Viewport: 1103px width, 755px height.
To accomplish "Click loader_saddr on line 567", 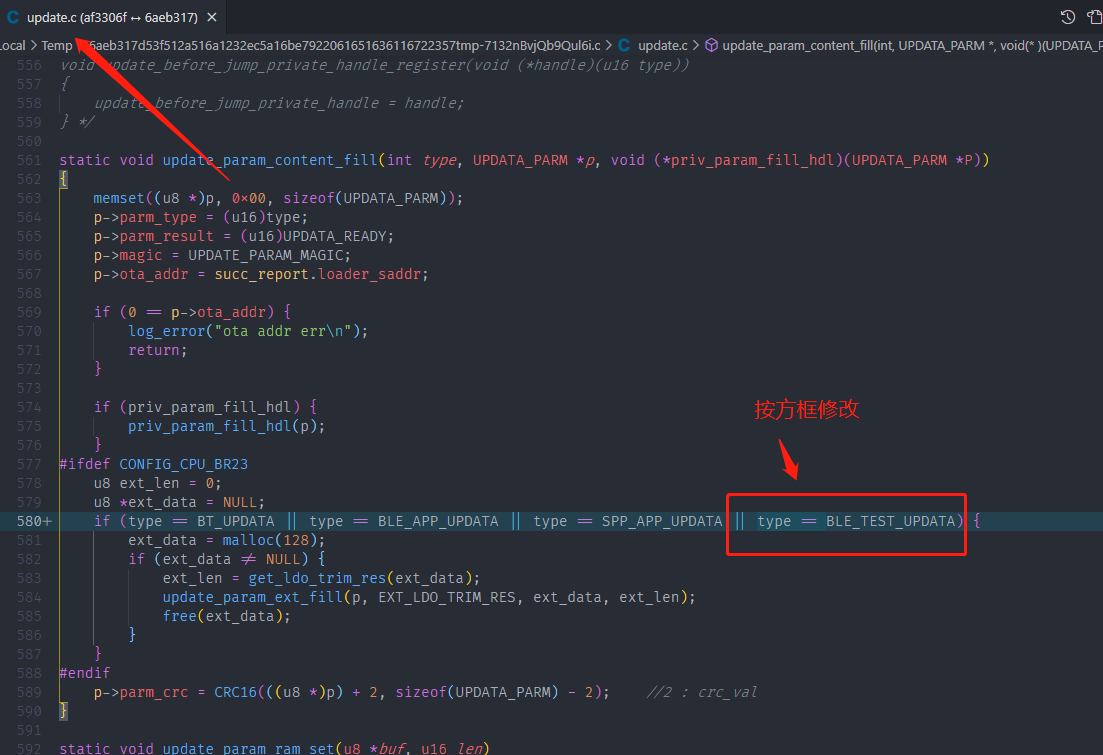I will [x=369, y=274].
